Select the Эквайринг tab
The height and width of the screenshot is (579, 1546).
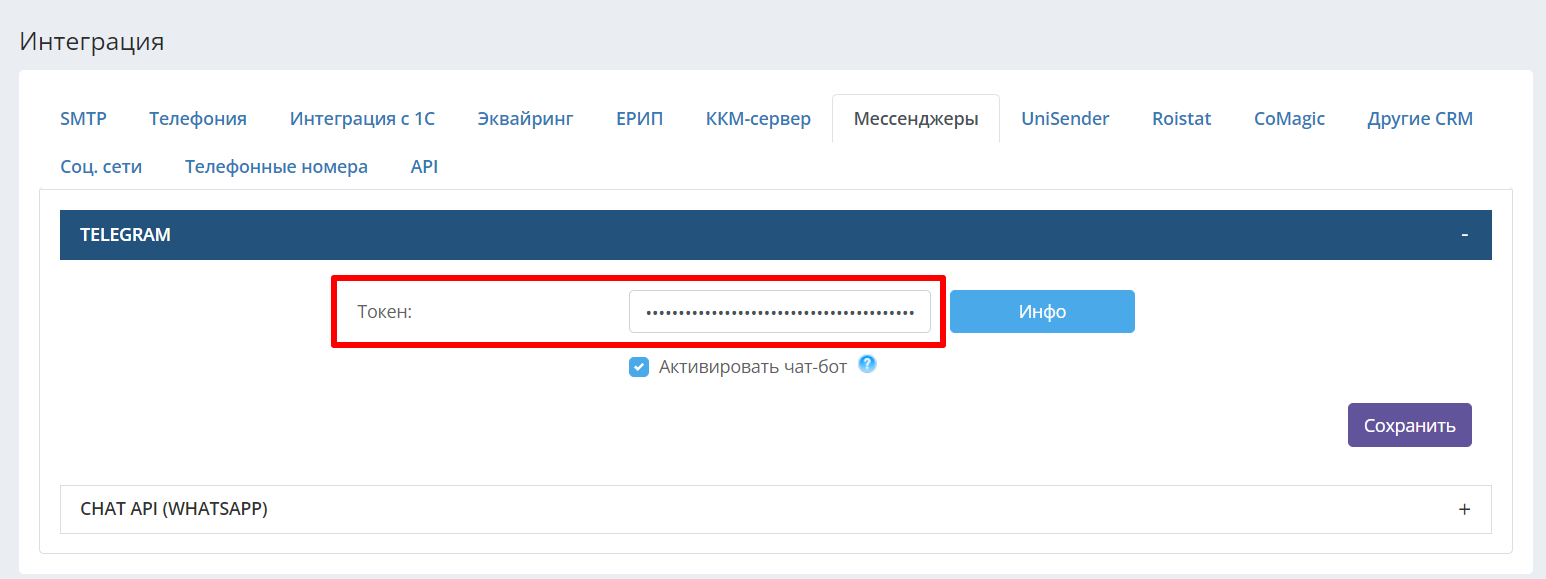click(x=525, y=118)
